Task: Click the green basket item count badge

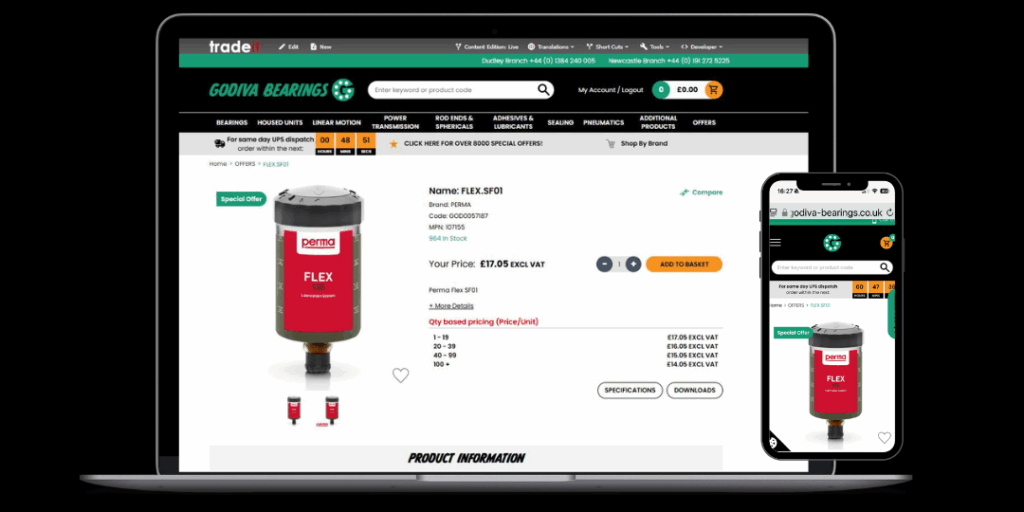Action: click(661, 90)
